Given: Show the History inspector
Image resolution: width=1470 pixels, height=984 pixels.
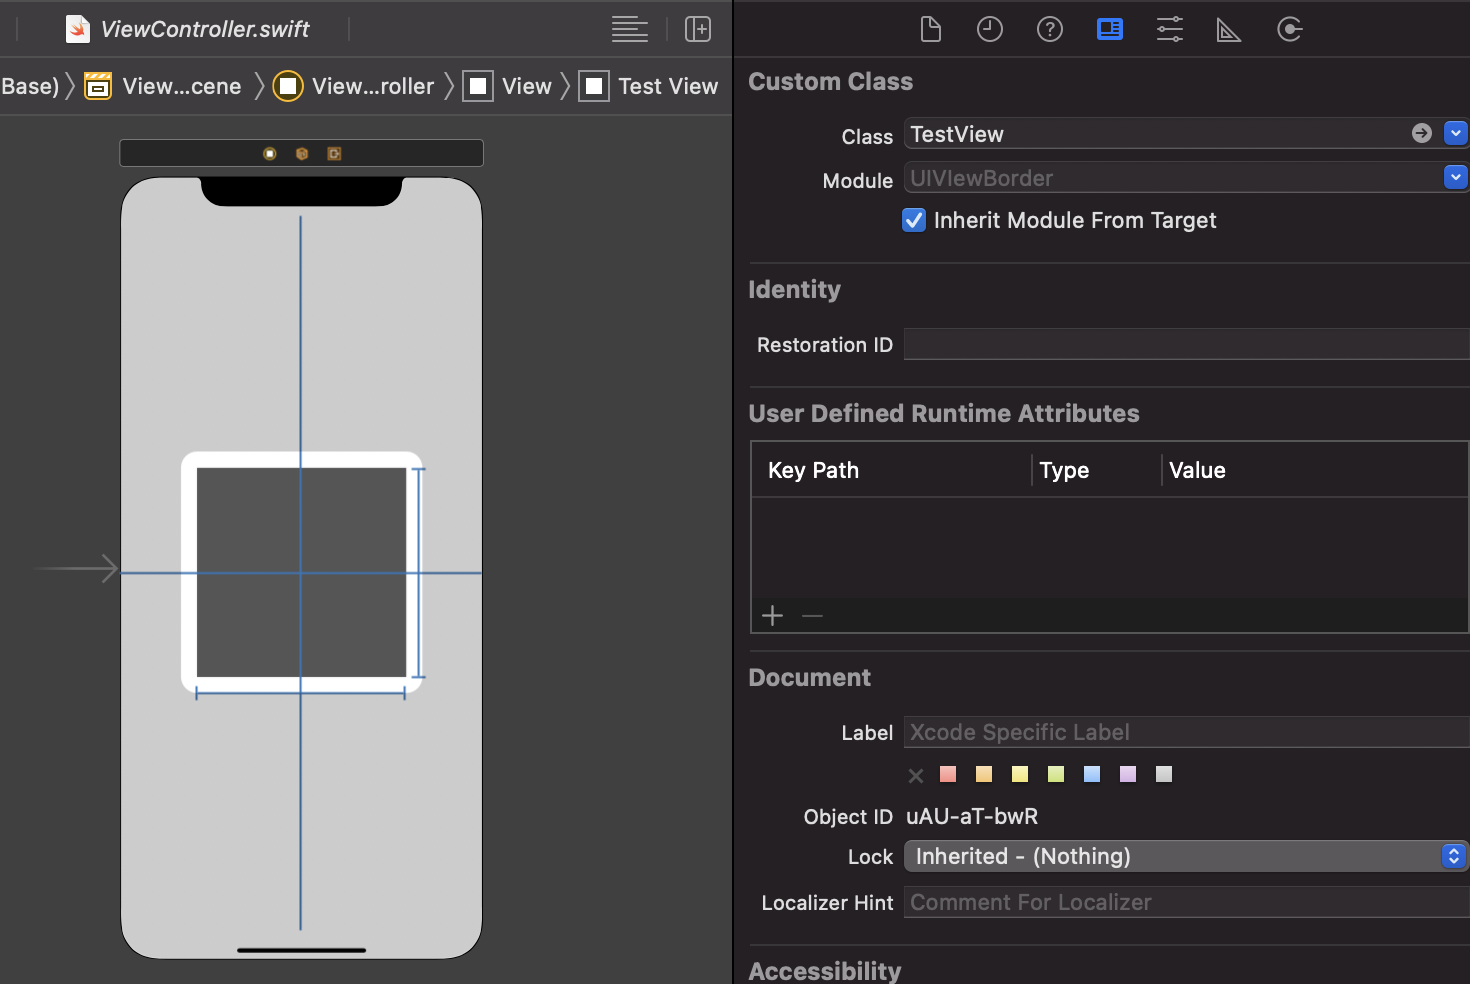Looking at the screenshot, I should tap(990, 29).
